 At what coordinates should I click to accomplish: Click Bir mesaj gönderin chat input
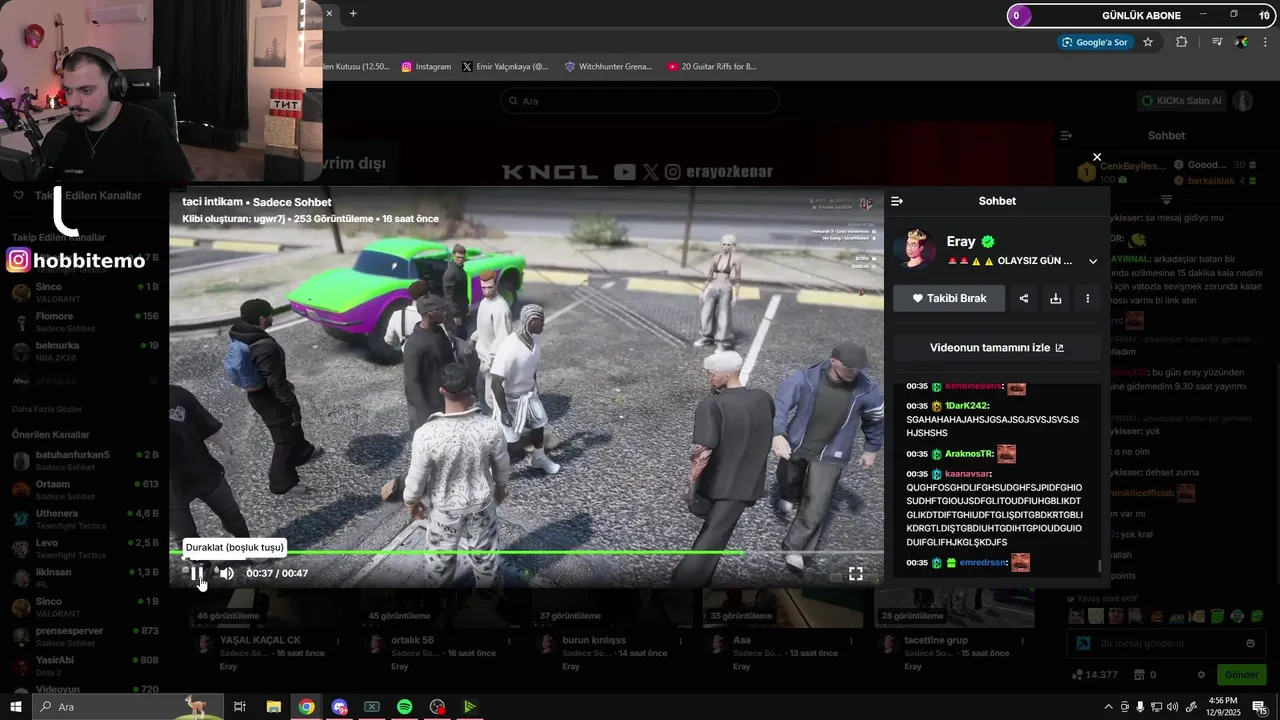coord(1165,643)
